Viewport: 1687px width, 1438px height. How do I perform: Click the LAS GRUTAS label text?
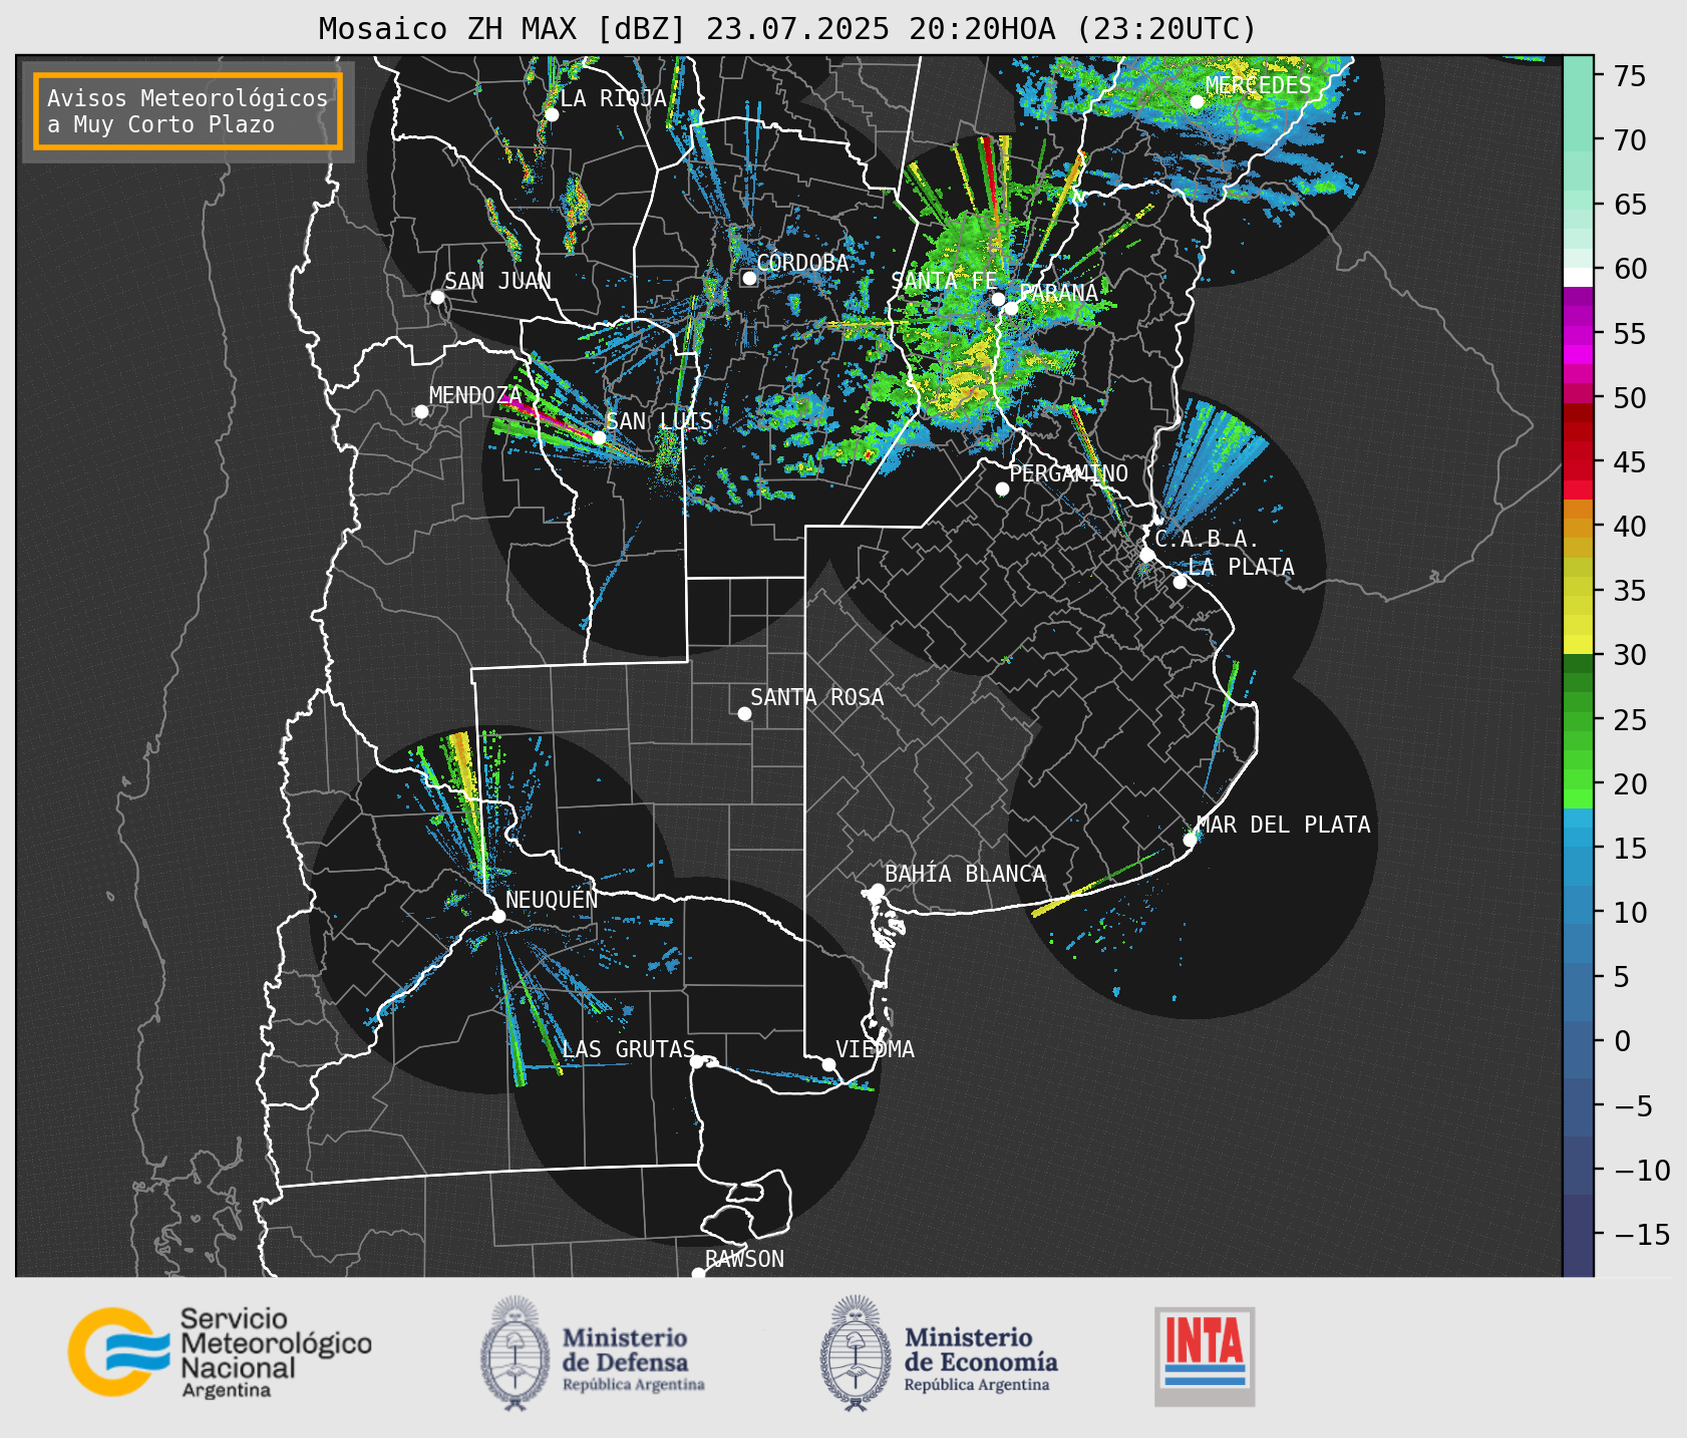point(628,1049)
